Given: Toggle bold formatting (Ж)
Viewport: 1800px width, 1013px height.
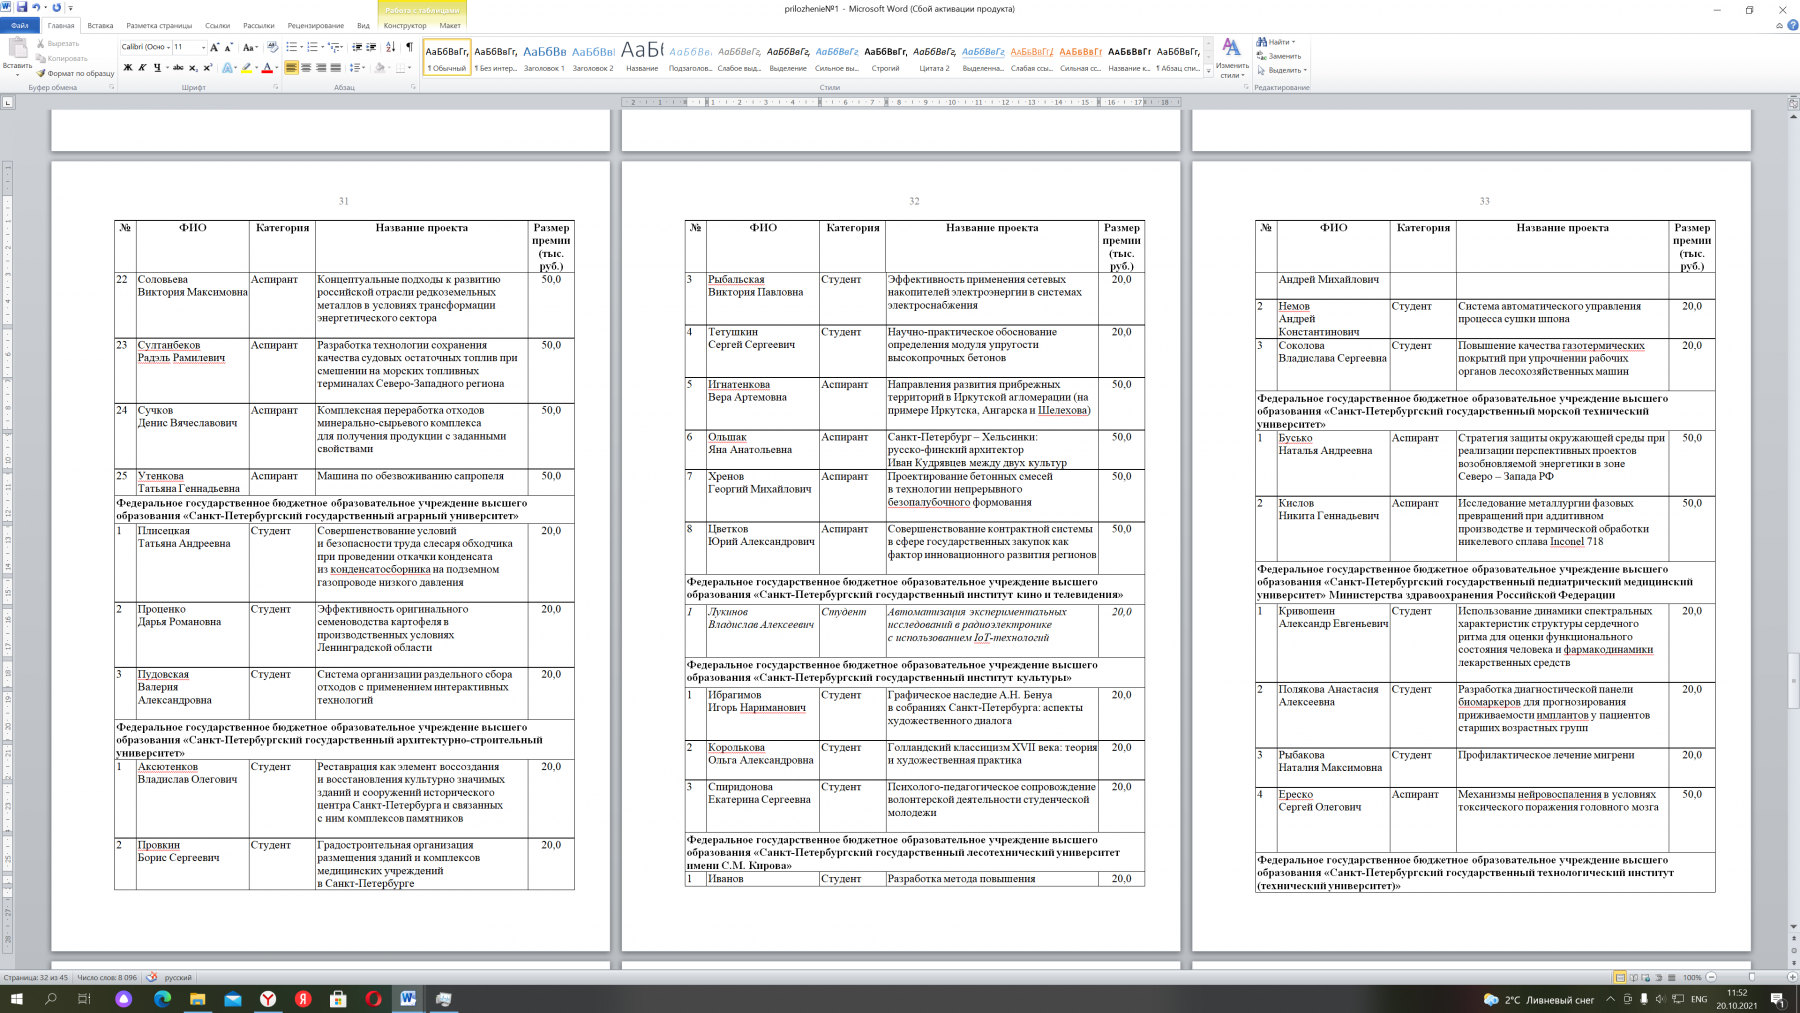Looking at the screenshot, I should [x=127, y=68].
